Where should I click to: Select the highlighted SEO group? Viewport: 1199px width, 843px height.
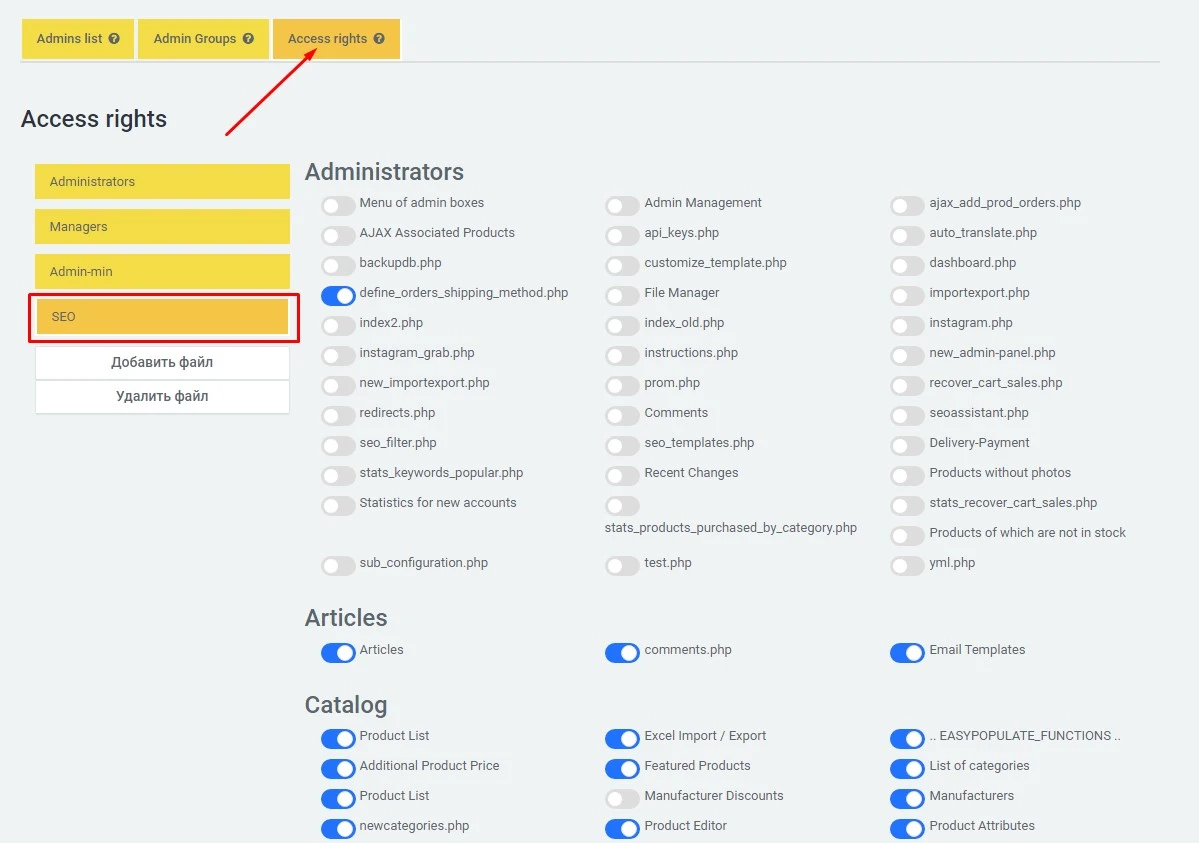coord(162,316)
